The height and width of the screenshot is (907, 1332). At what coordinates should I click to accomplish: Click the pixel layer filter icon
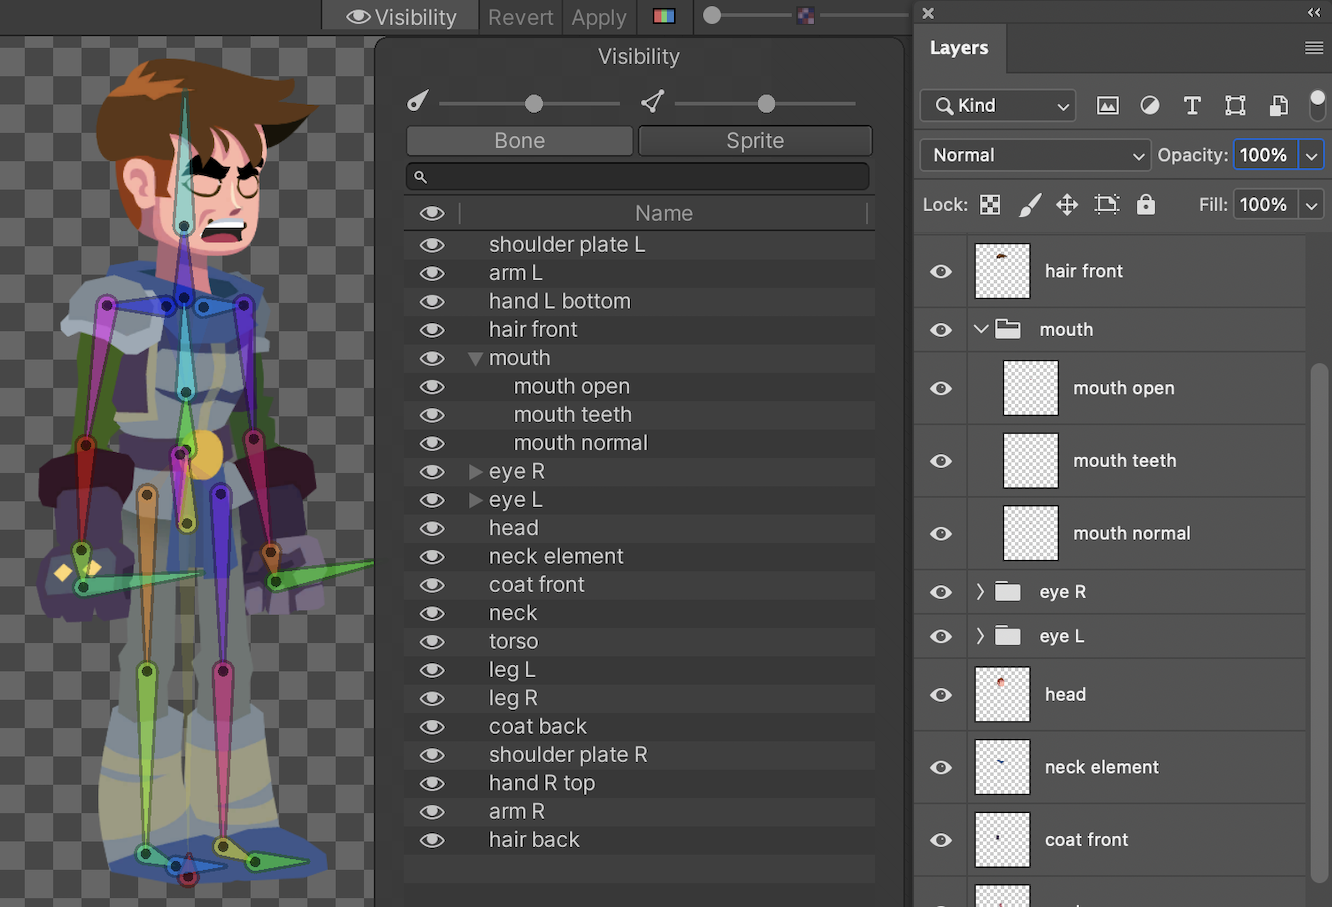1107,106
